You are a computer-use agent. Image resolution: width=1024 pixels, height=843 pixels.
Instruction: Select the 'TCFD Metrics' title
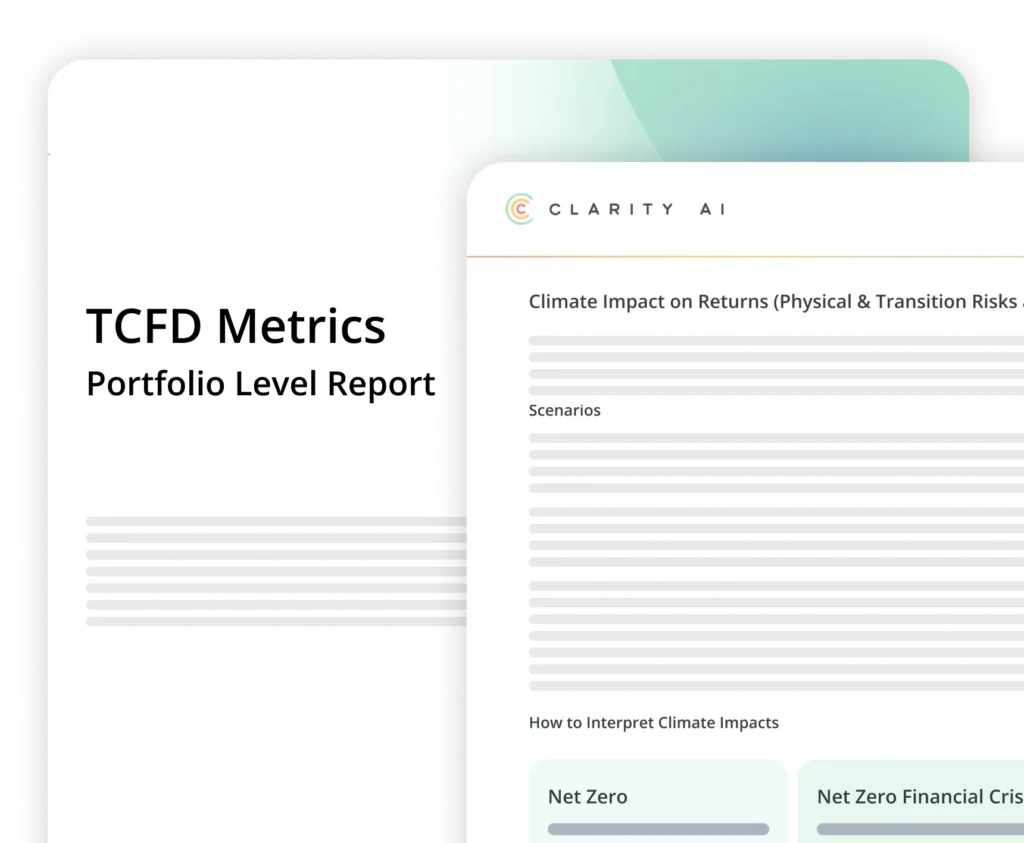(x=236, y=326)
